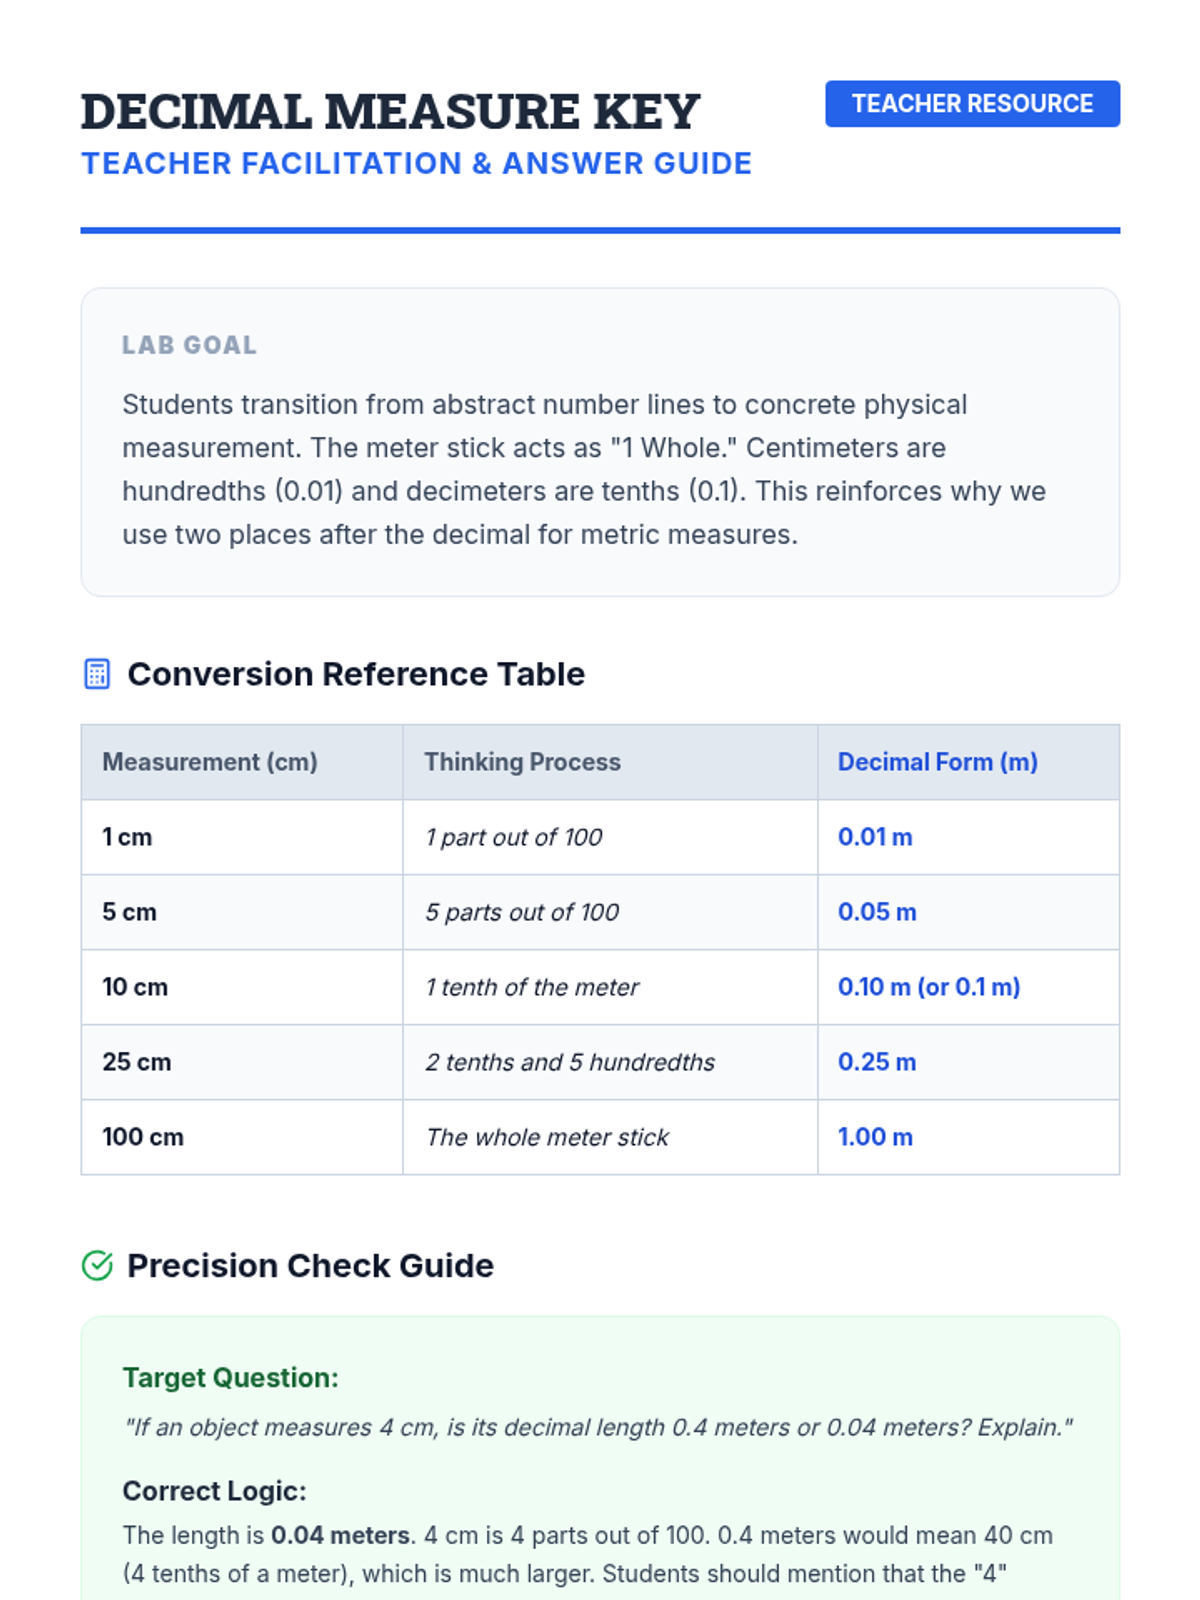
Task: Click the 25 cm measurement cell
Action: pyautogui.click(x=137, y=1062)
